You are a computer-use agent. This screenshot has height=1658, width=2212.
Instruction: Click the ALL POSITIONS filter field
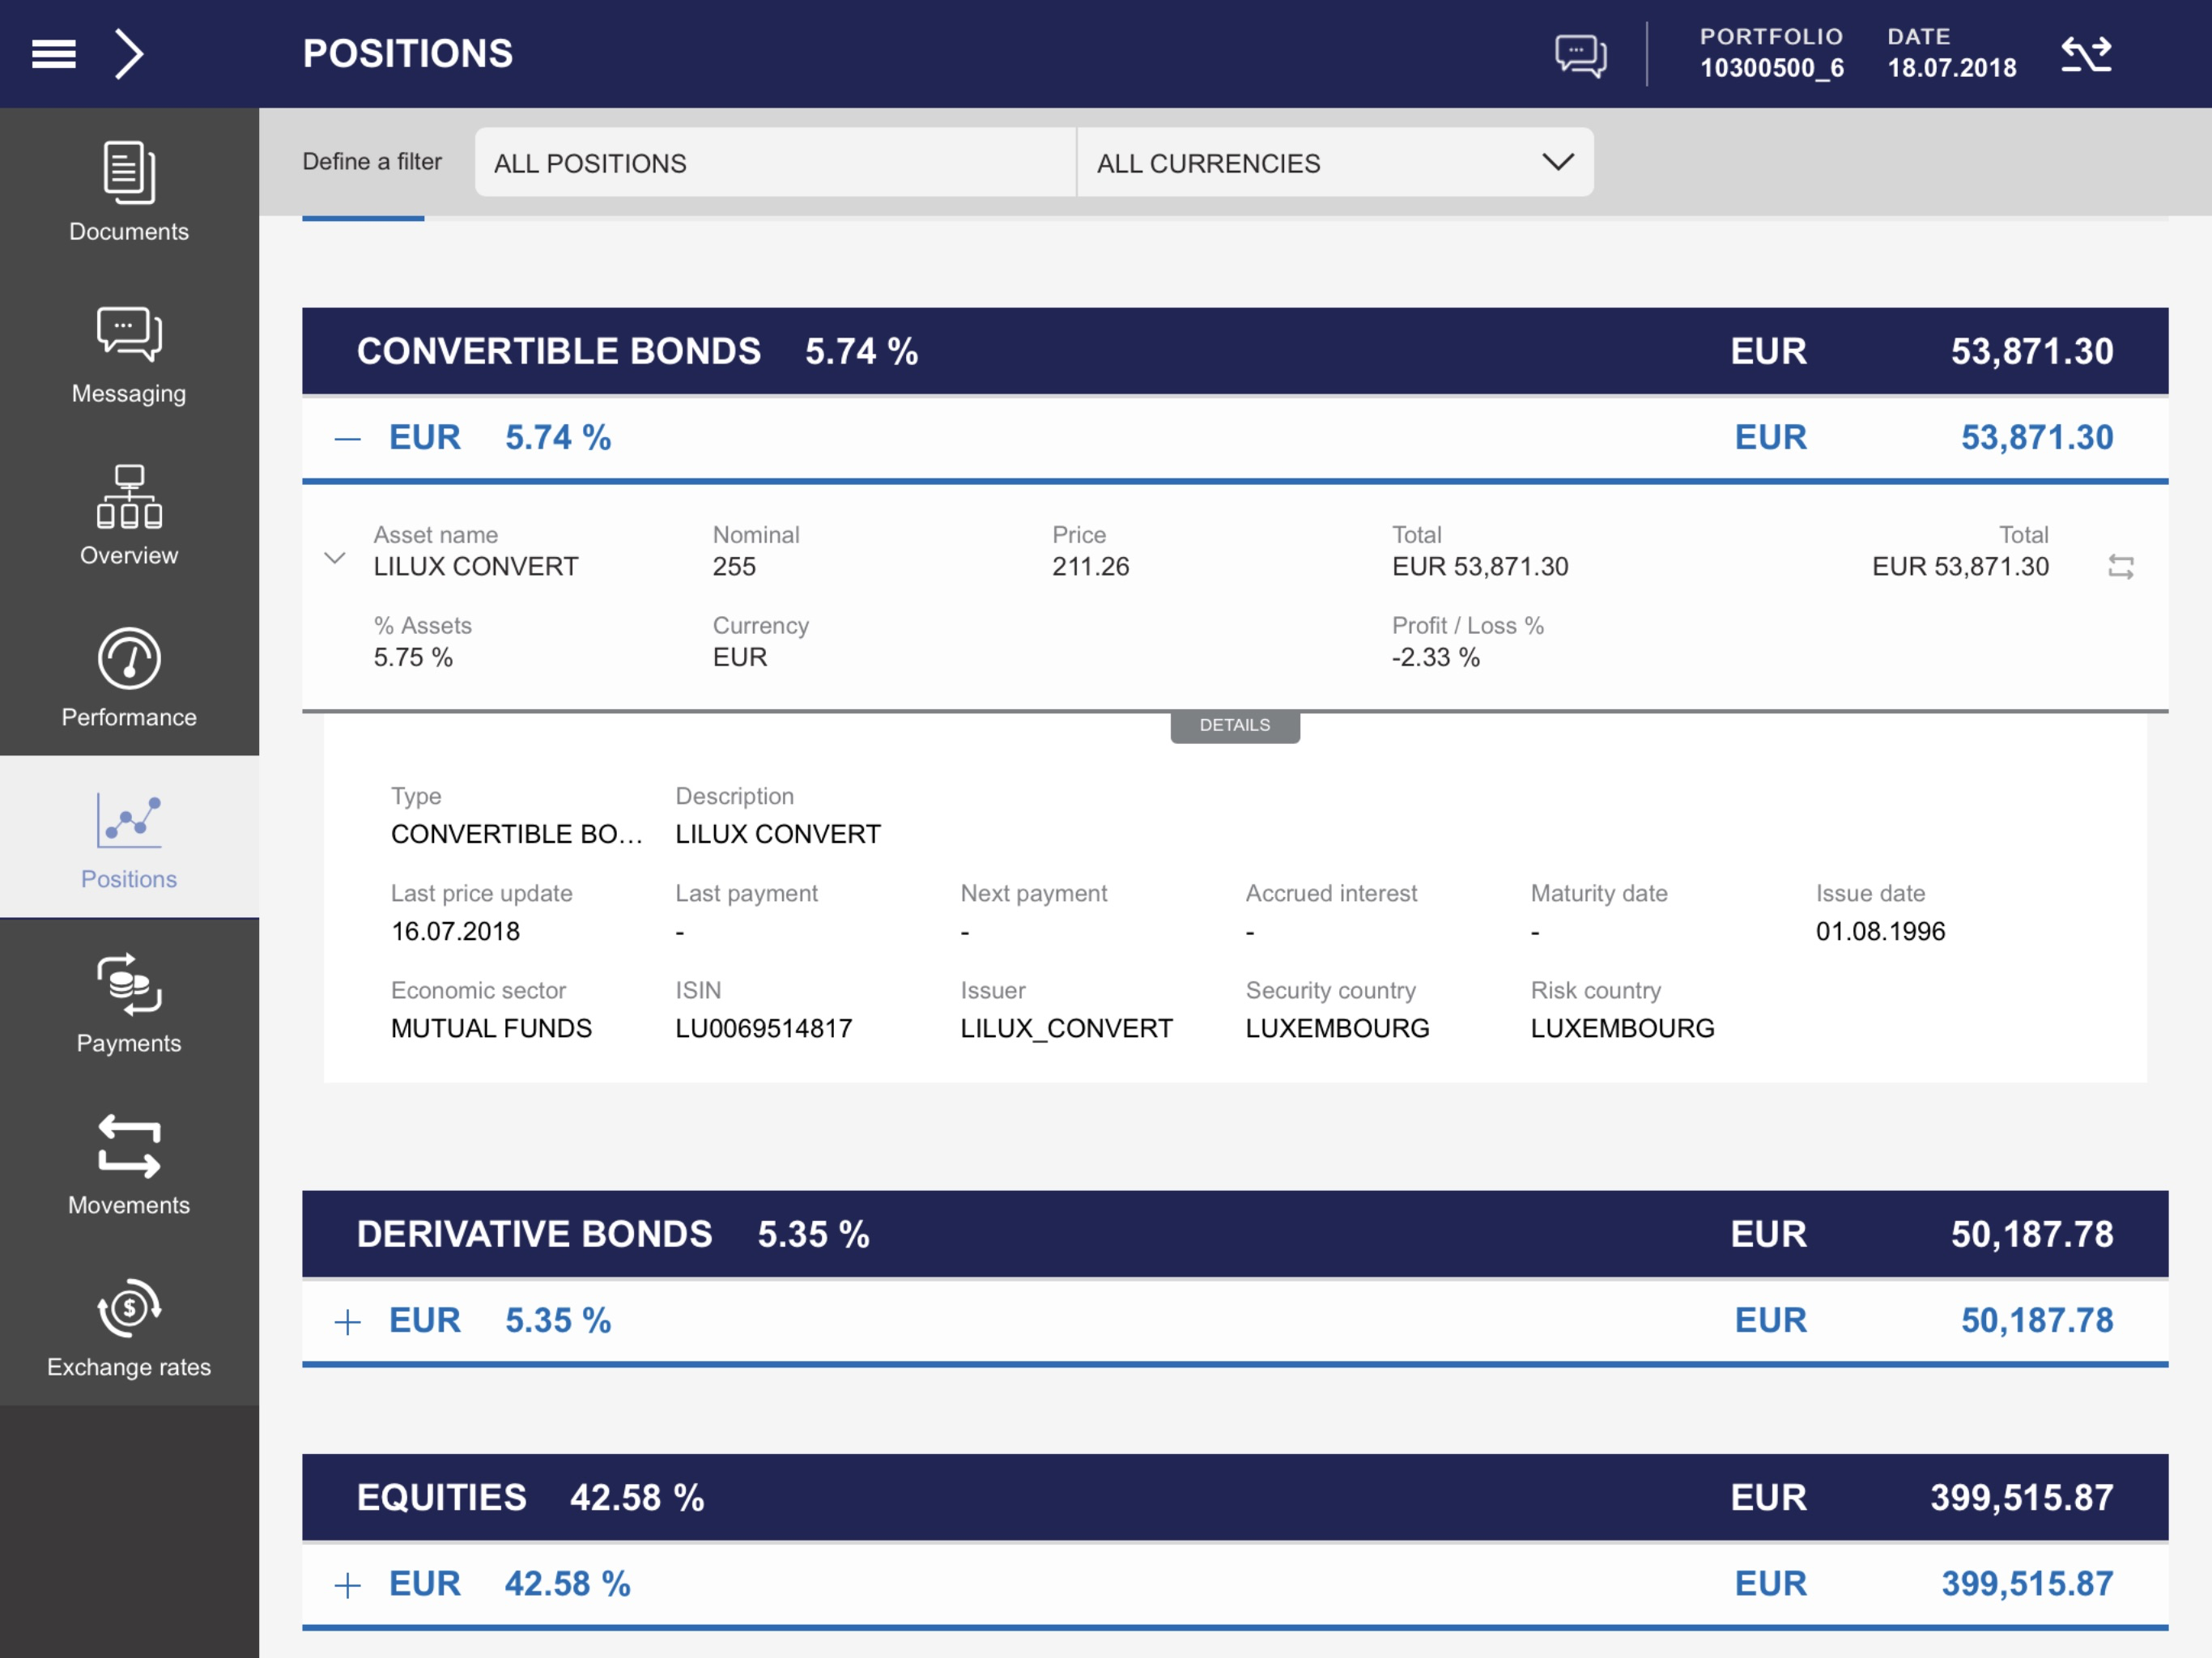coord(775,163)
